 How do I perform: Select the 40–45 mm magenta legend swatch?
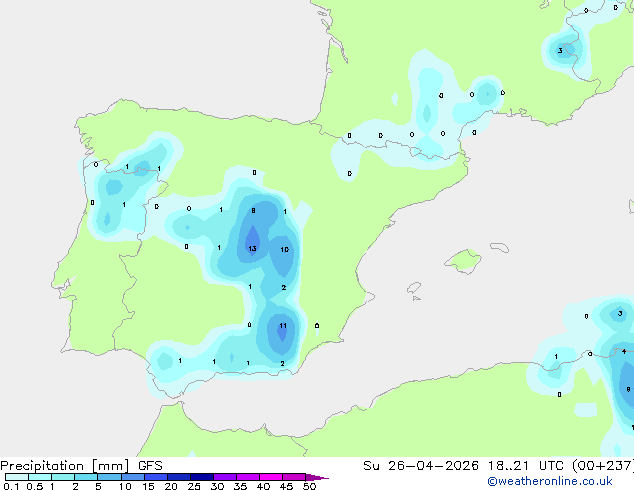[271, 477]
